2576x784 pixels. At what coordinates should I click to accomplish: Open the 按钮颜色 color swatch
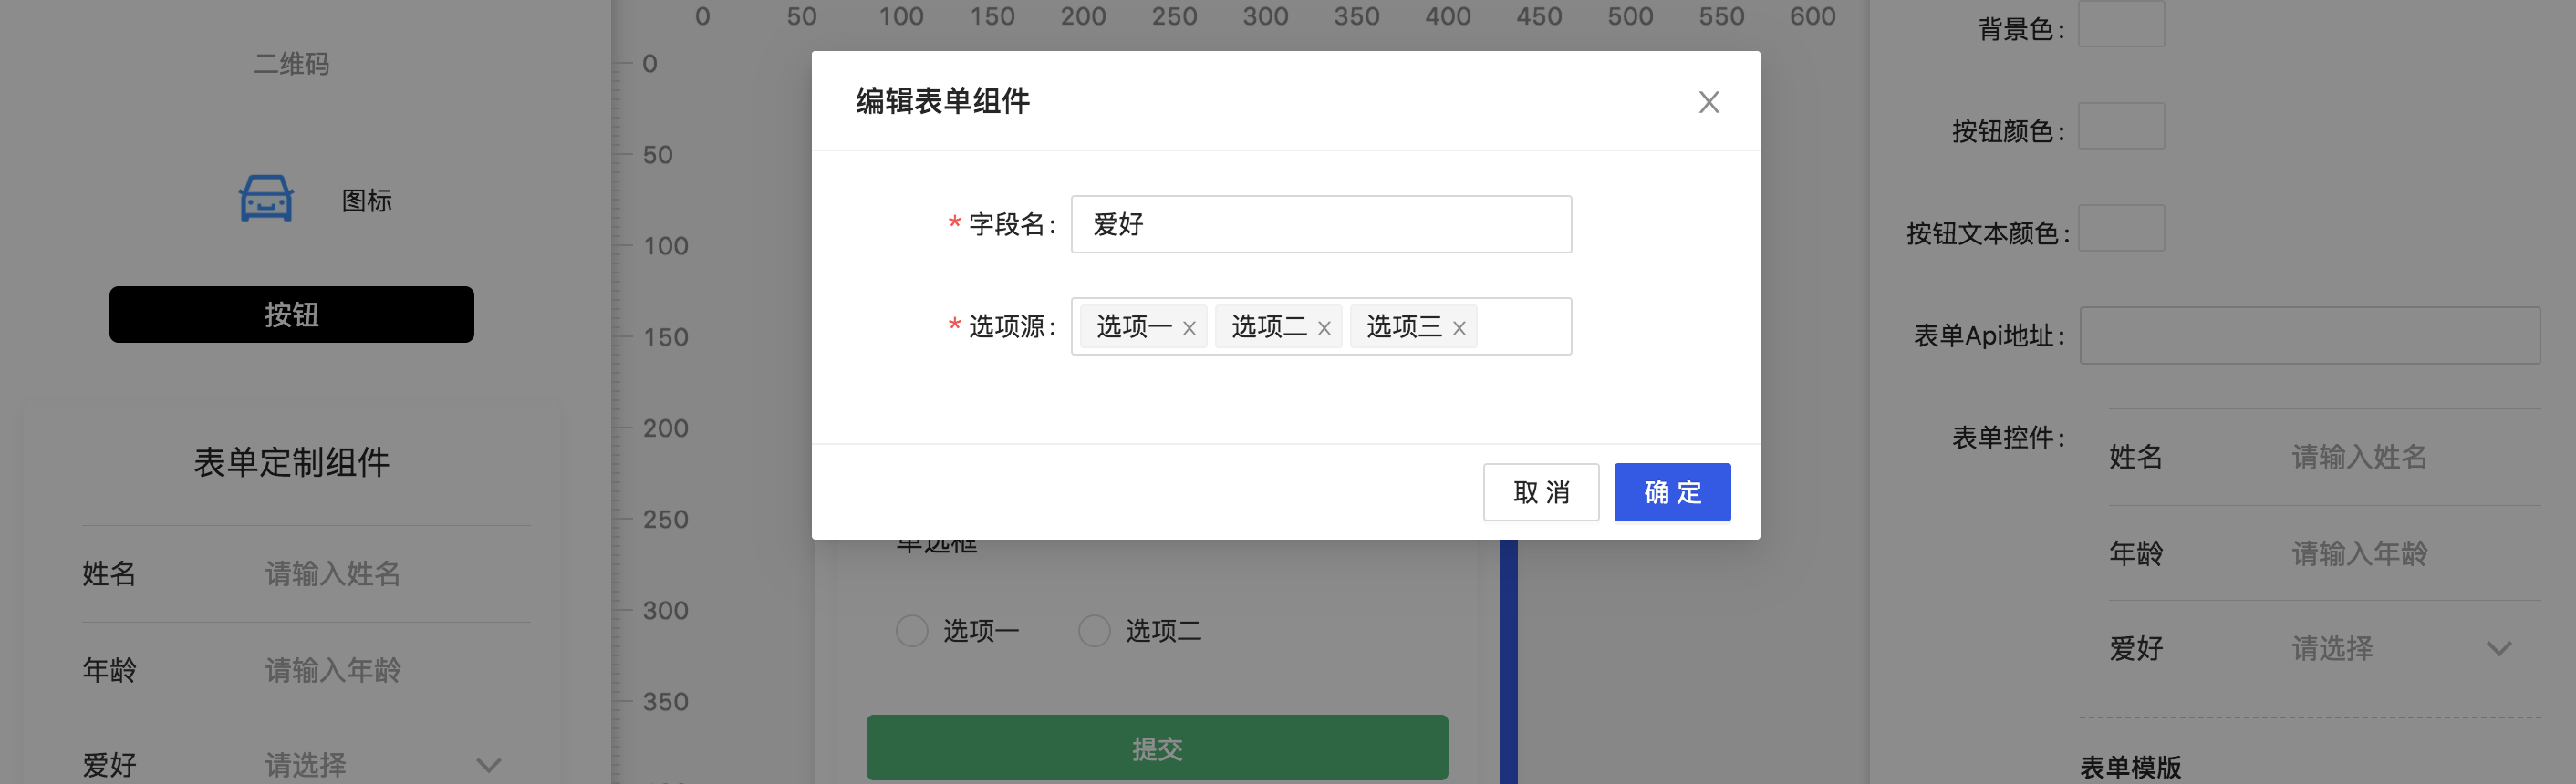tap(2121, 127)
